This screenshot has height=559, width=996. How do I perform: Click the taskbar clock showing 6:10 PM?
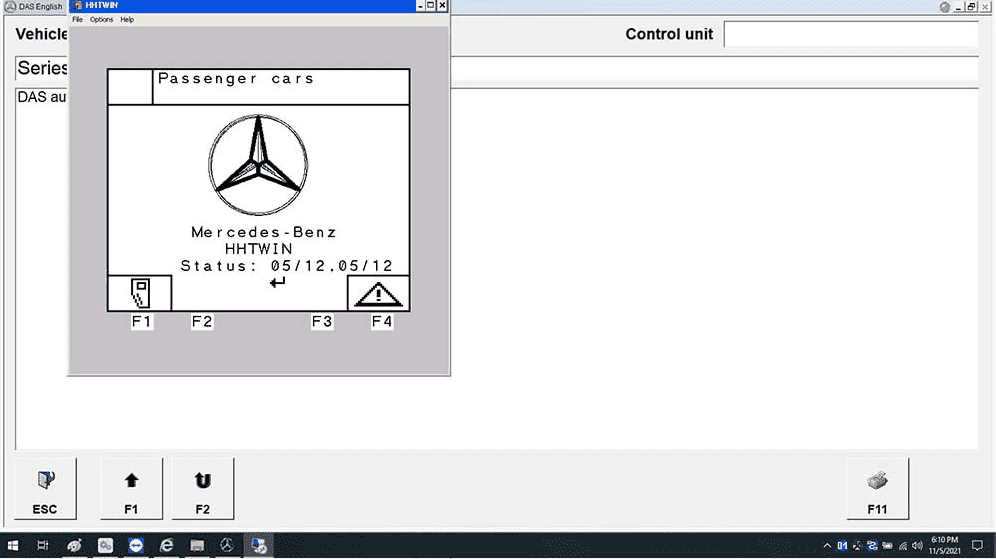(x=945, y=546)
